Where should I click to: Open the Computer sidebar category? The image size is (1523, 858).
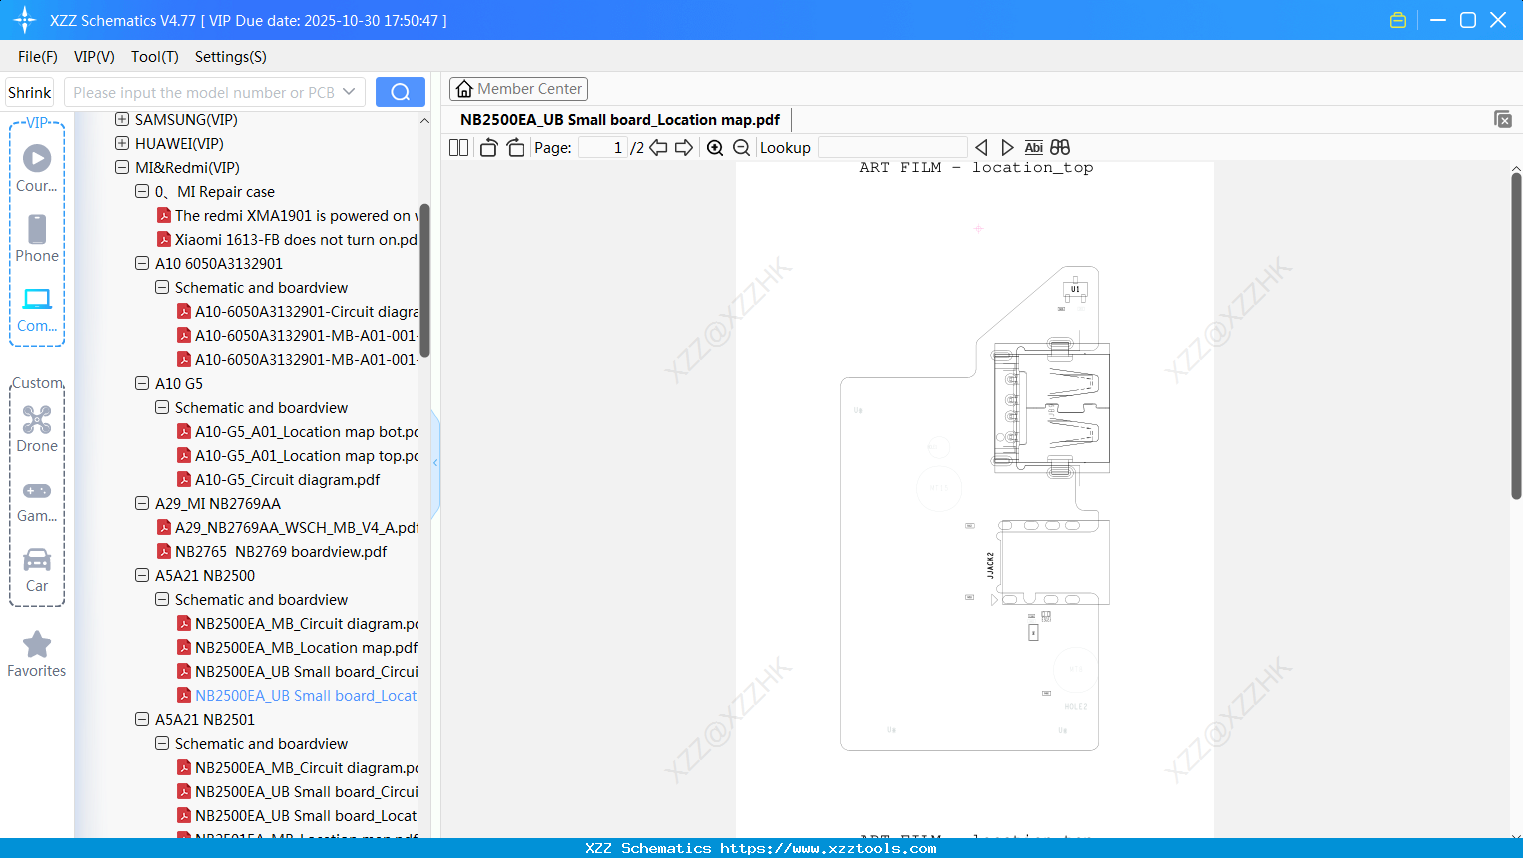[x=37, y=310]
